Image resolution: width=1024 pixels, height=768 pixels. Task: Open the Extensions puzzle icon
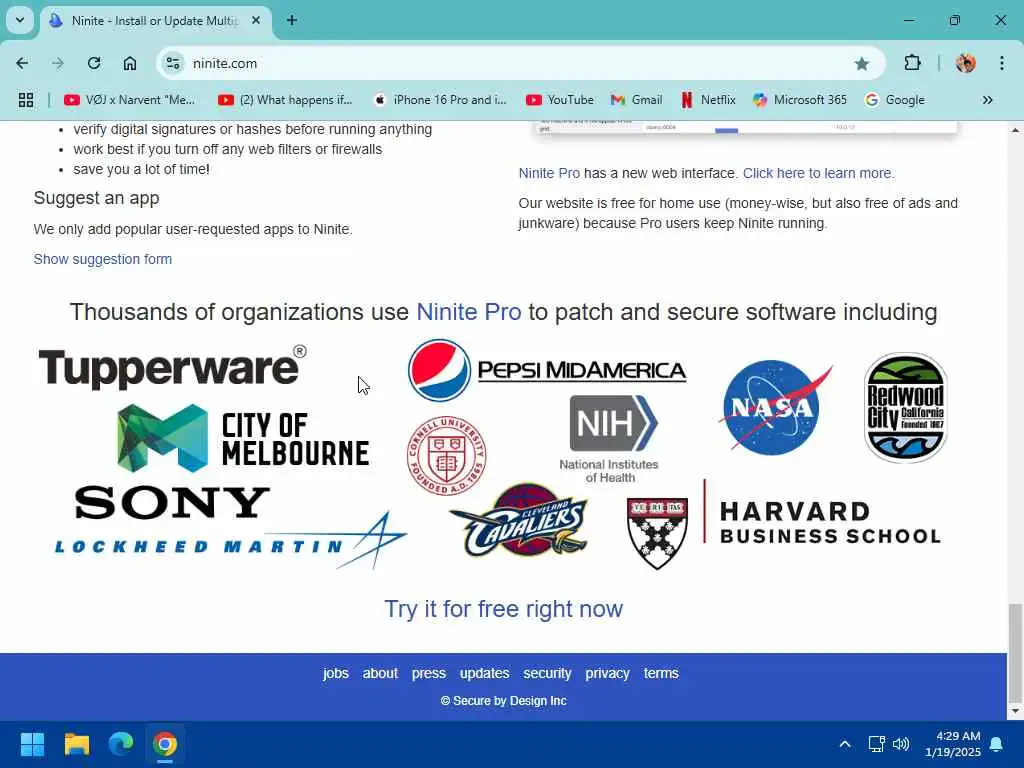912,63
